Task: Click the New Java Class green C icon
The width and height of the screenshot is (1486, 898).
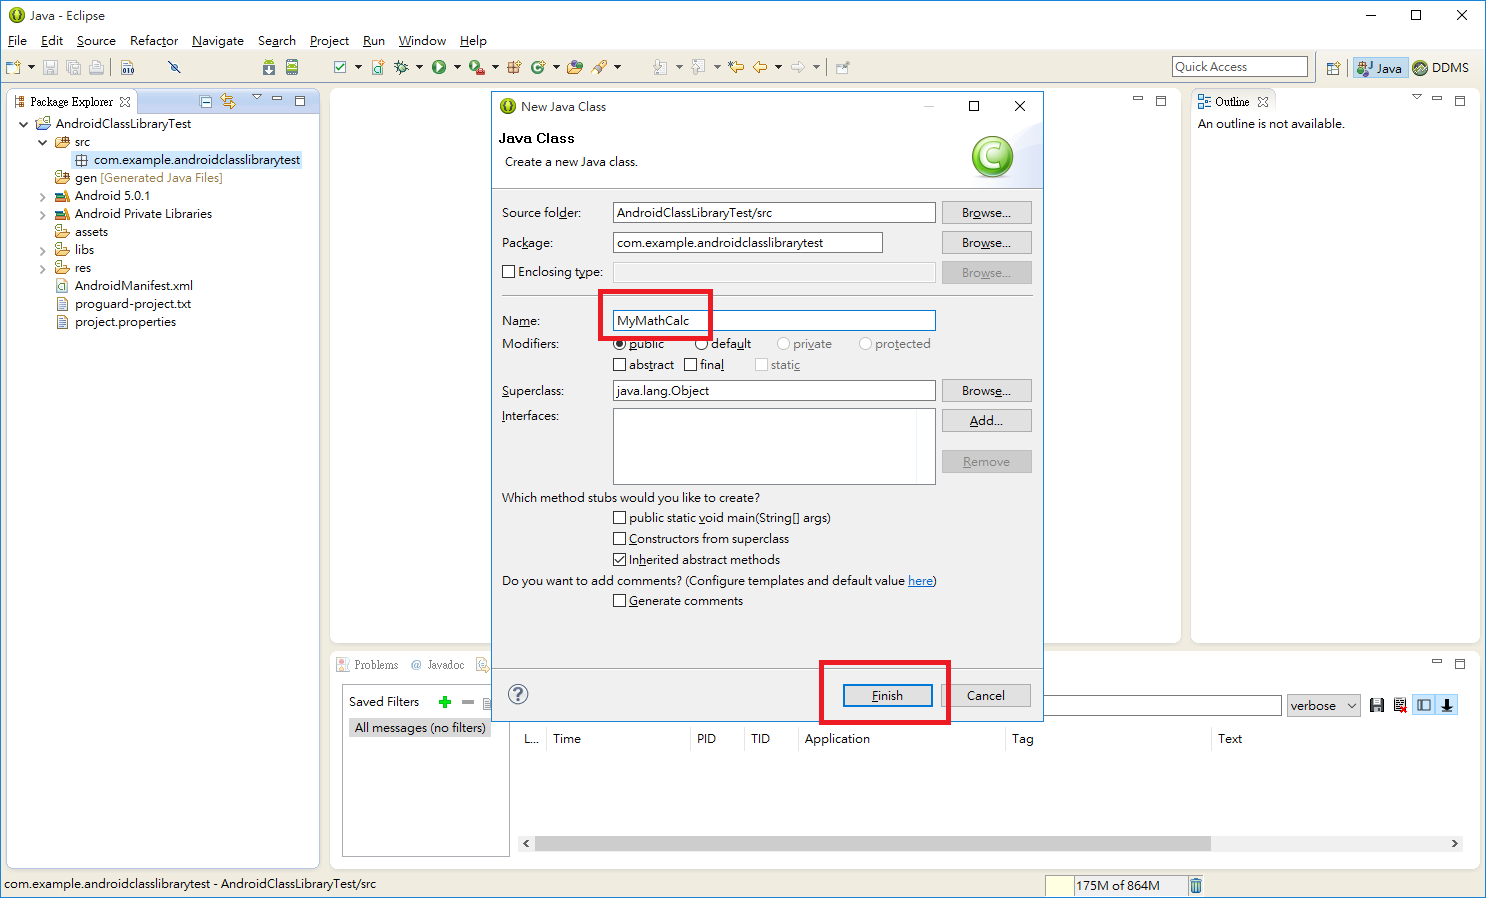Action: 538,67
